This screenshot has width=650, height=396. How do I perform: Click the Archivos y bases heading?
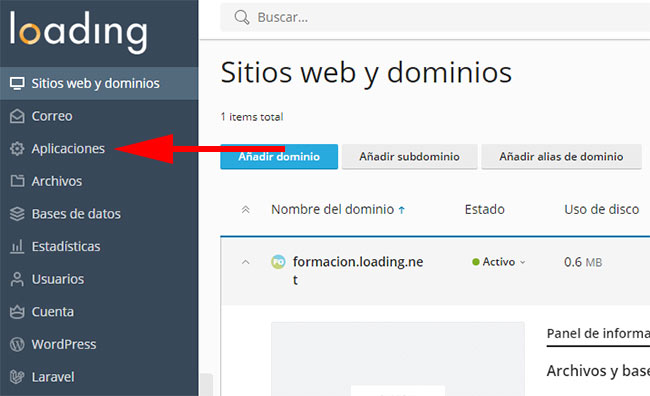(x=598, y=371)
